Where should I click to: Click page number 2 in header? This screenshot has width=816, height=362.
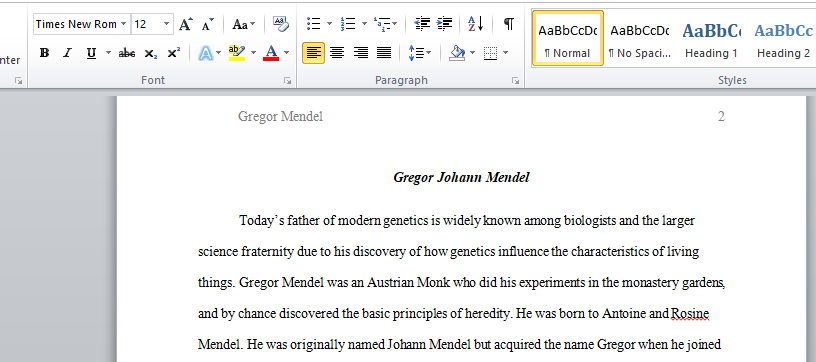(x=721, y=117)
